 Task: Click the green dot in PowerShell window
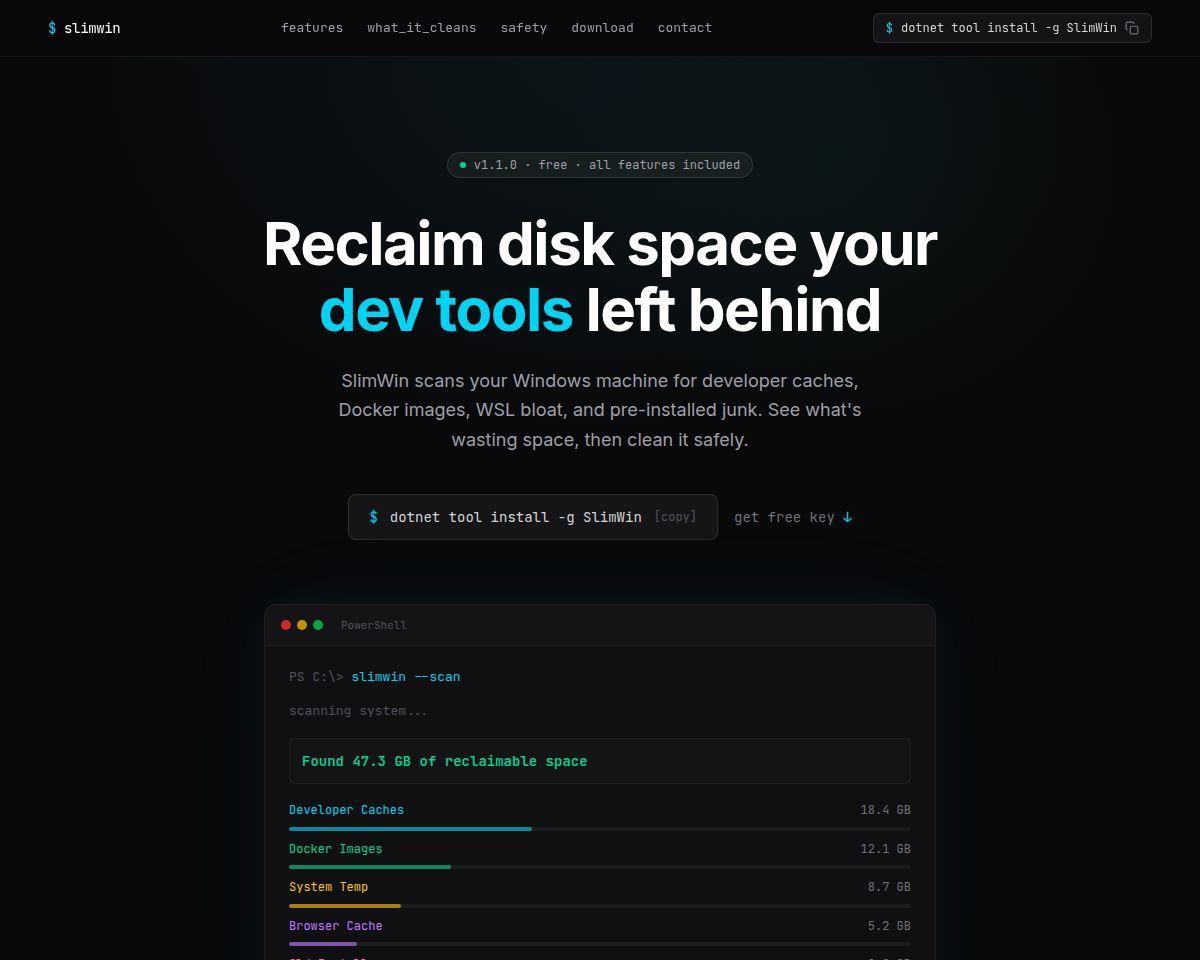pyautogui.click(x=318, y=625)
